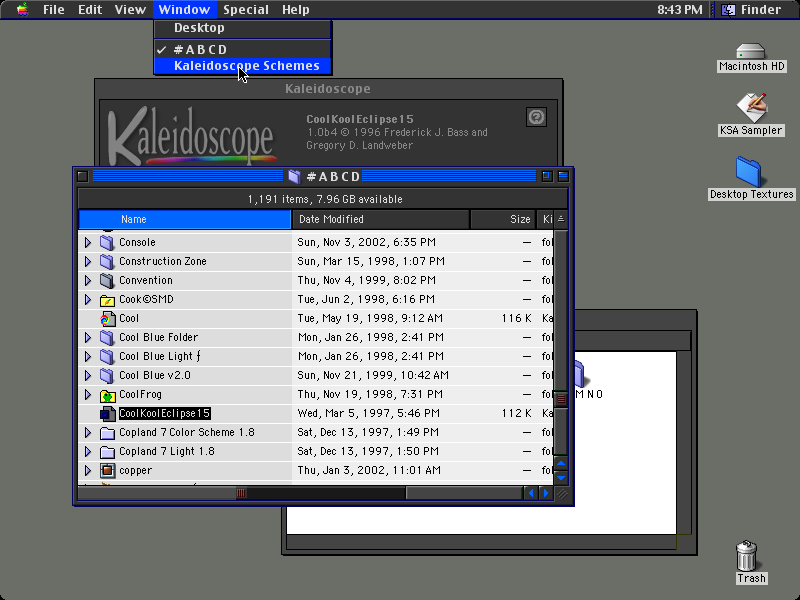Click the scroll left arrow
This screenshot has height=600, width=800.
click(x=531, y=493)
